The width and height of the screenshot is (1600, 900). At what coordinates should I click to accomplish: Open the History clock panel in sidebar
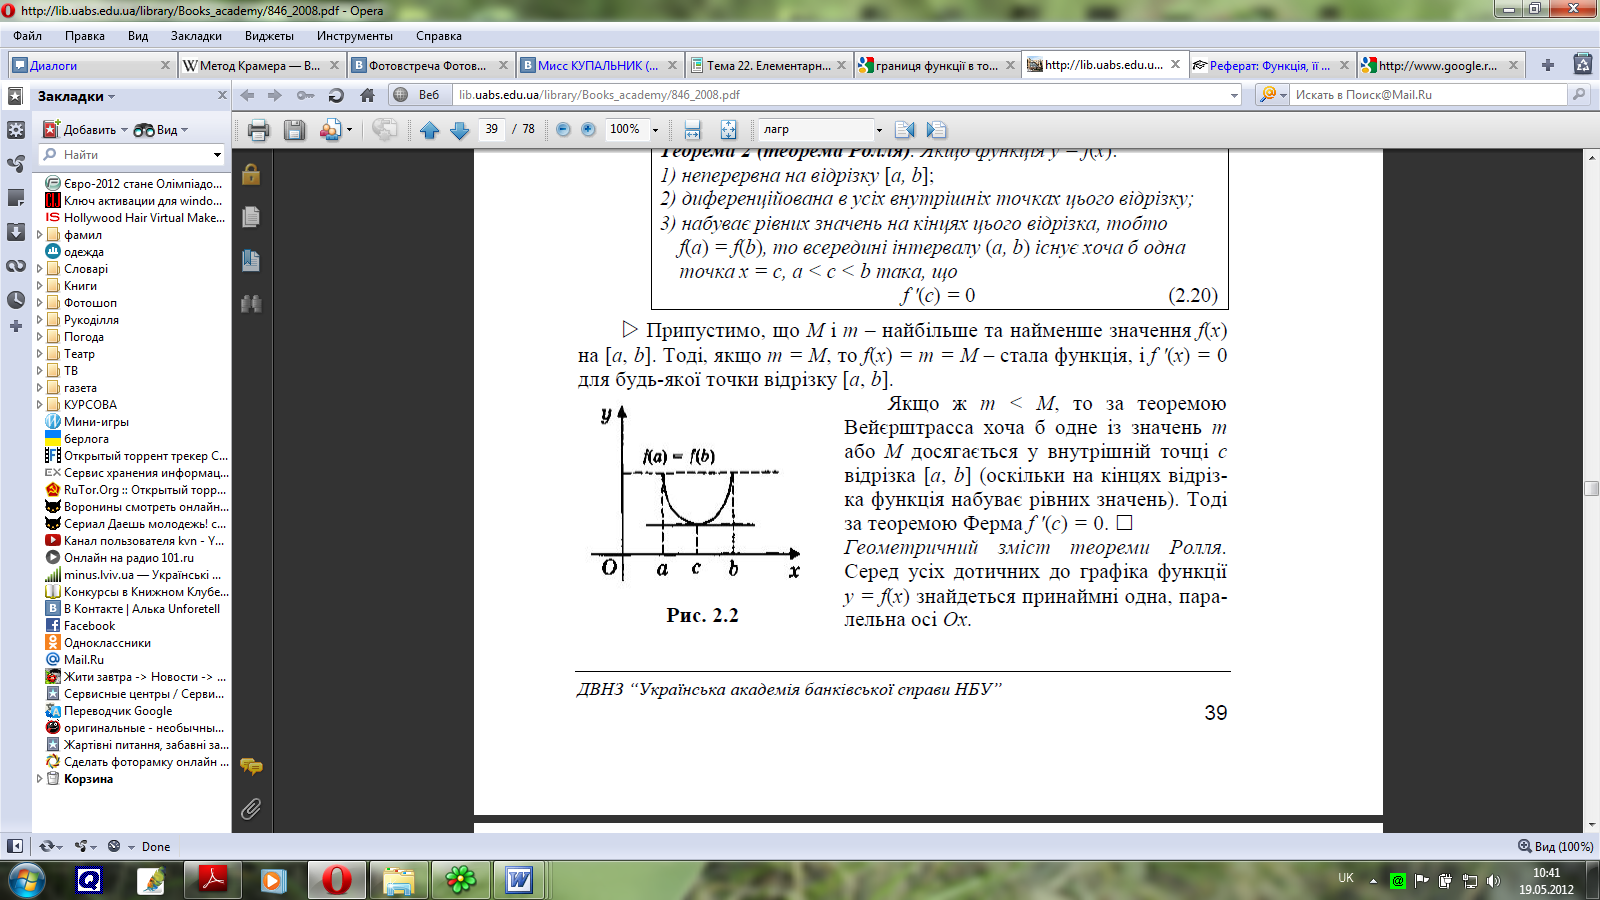15,300
